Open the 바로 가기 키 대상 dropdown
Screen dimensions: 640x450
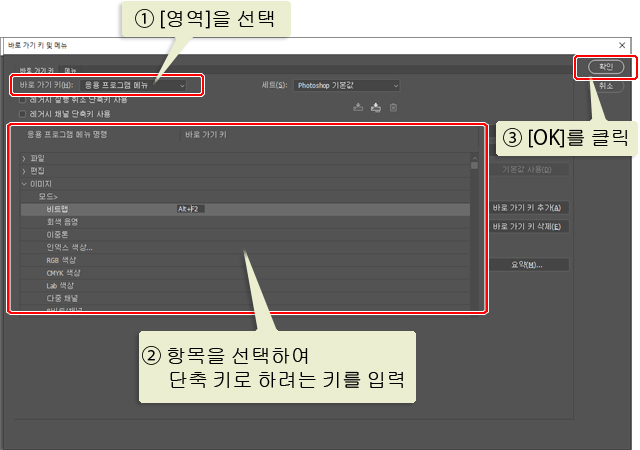click(135, 86)
